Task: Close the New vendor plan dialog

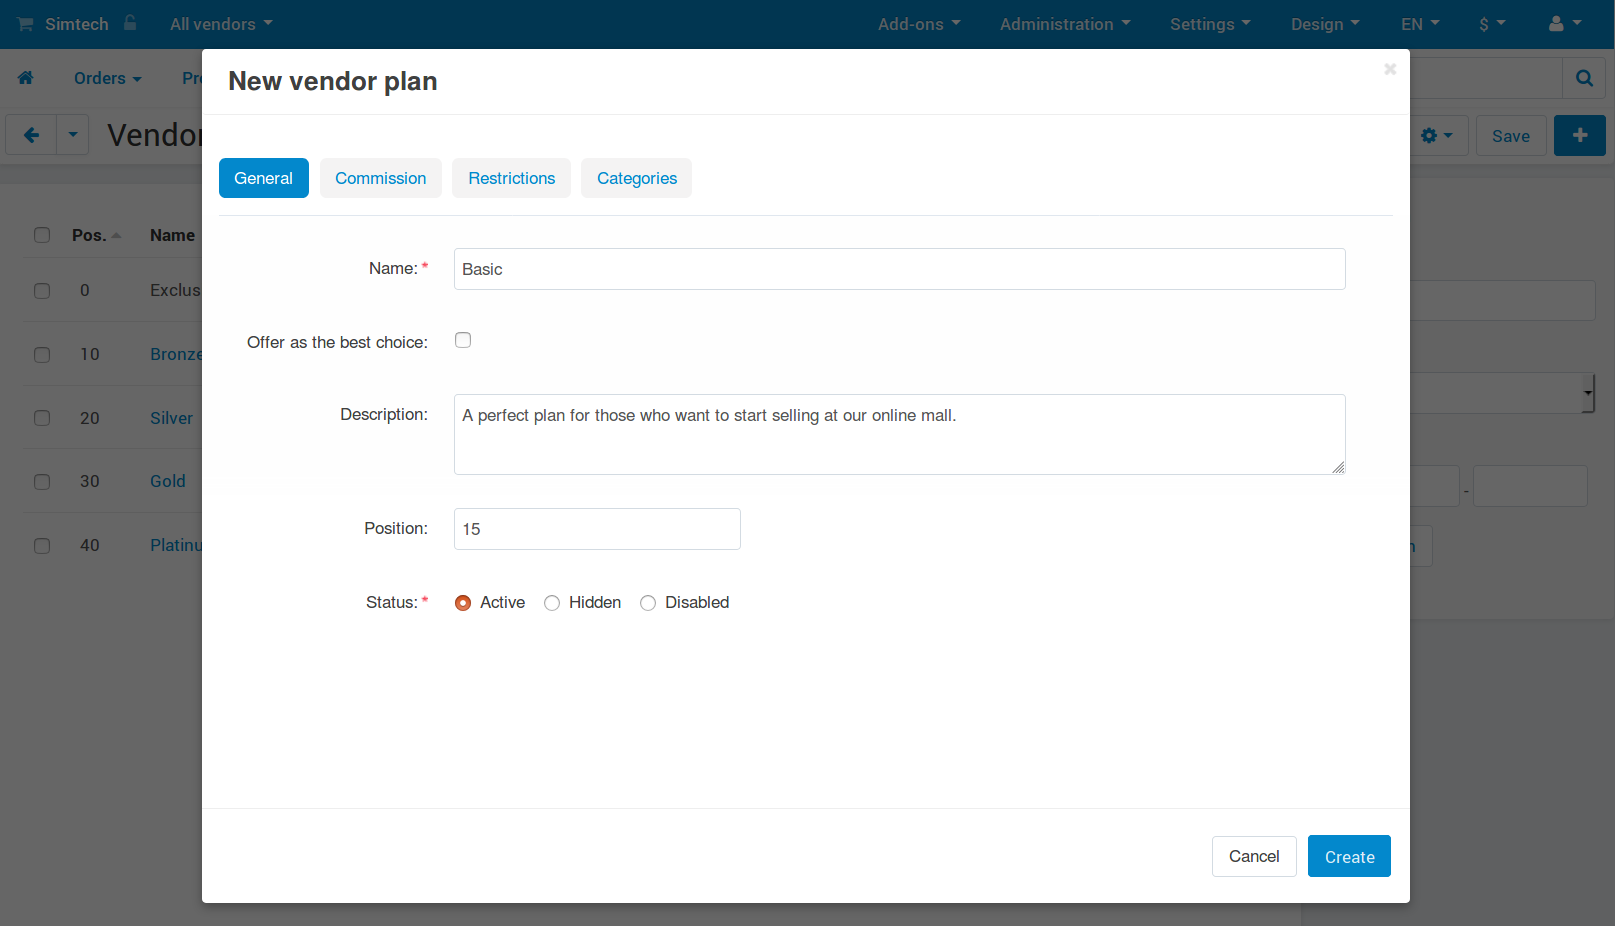Action: pos(1390,69)
